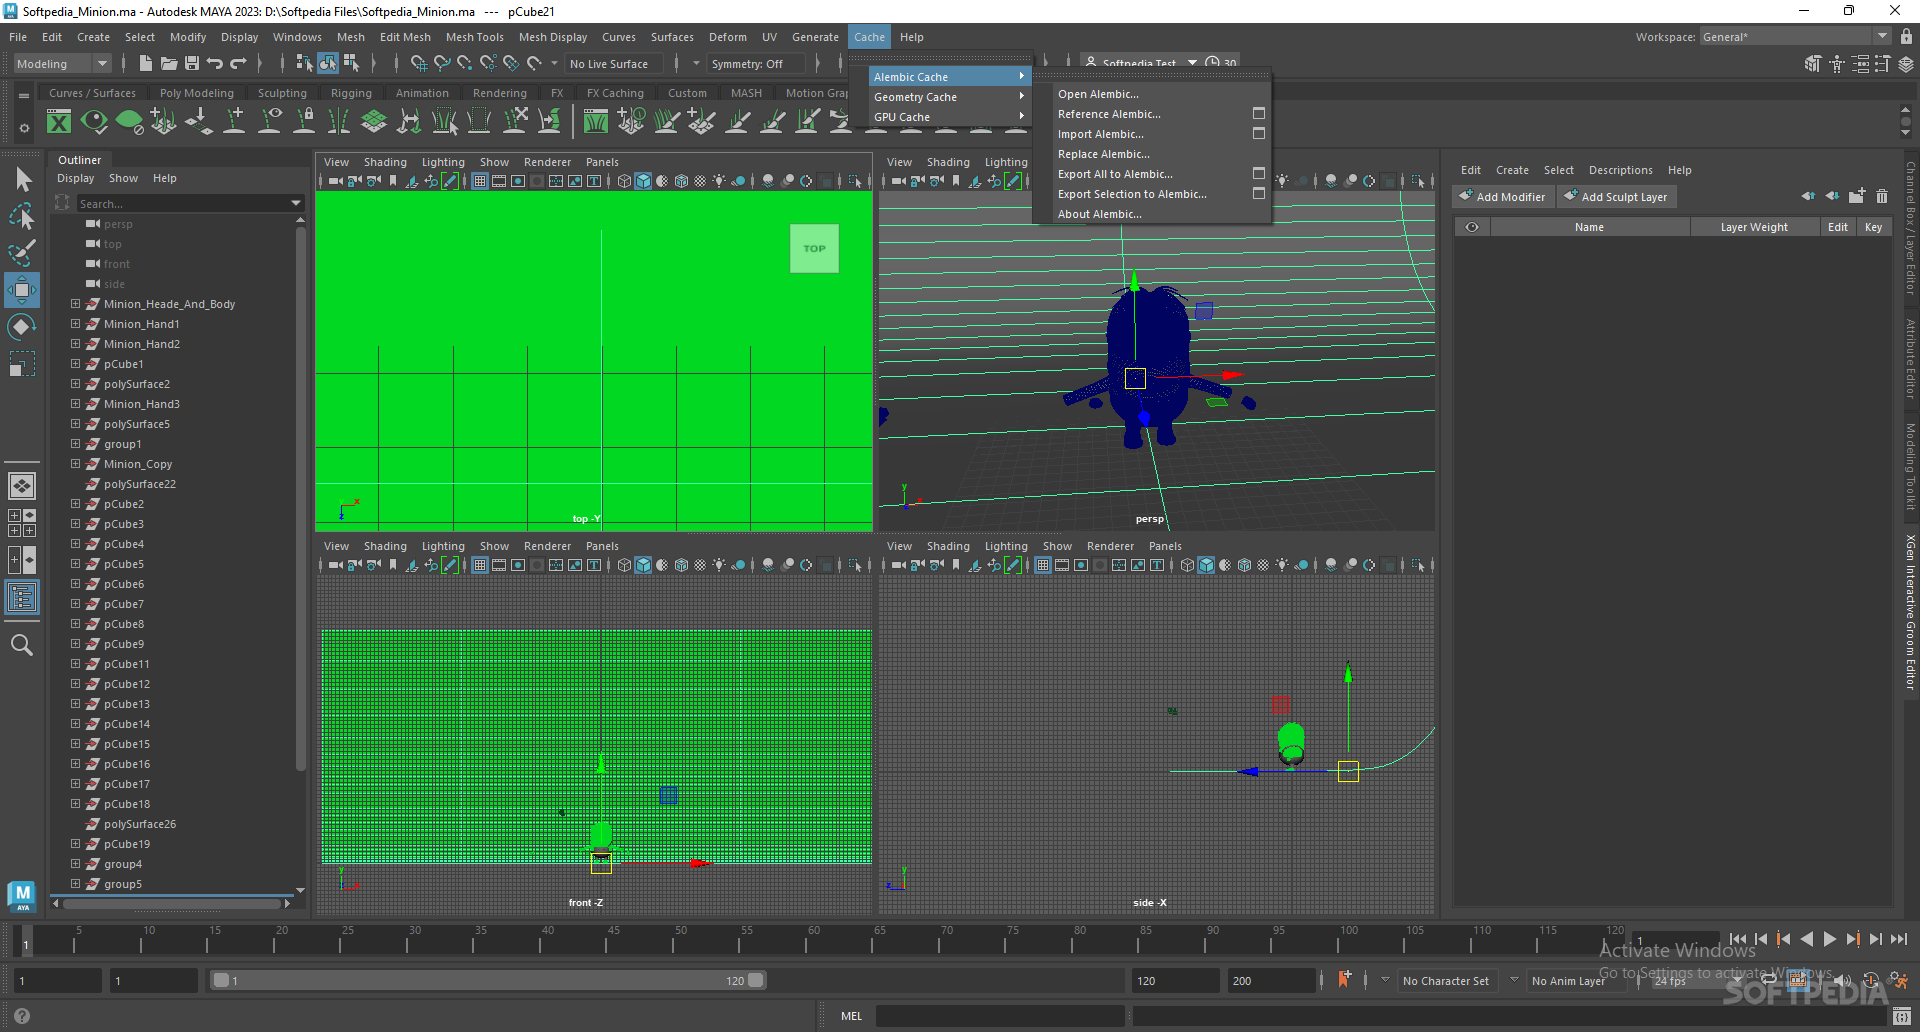Open the No Character Set dropdown
The height and width of the screenshot is (1032, 1920).
(x=1446, y=981)
